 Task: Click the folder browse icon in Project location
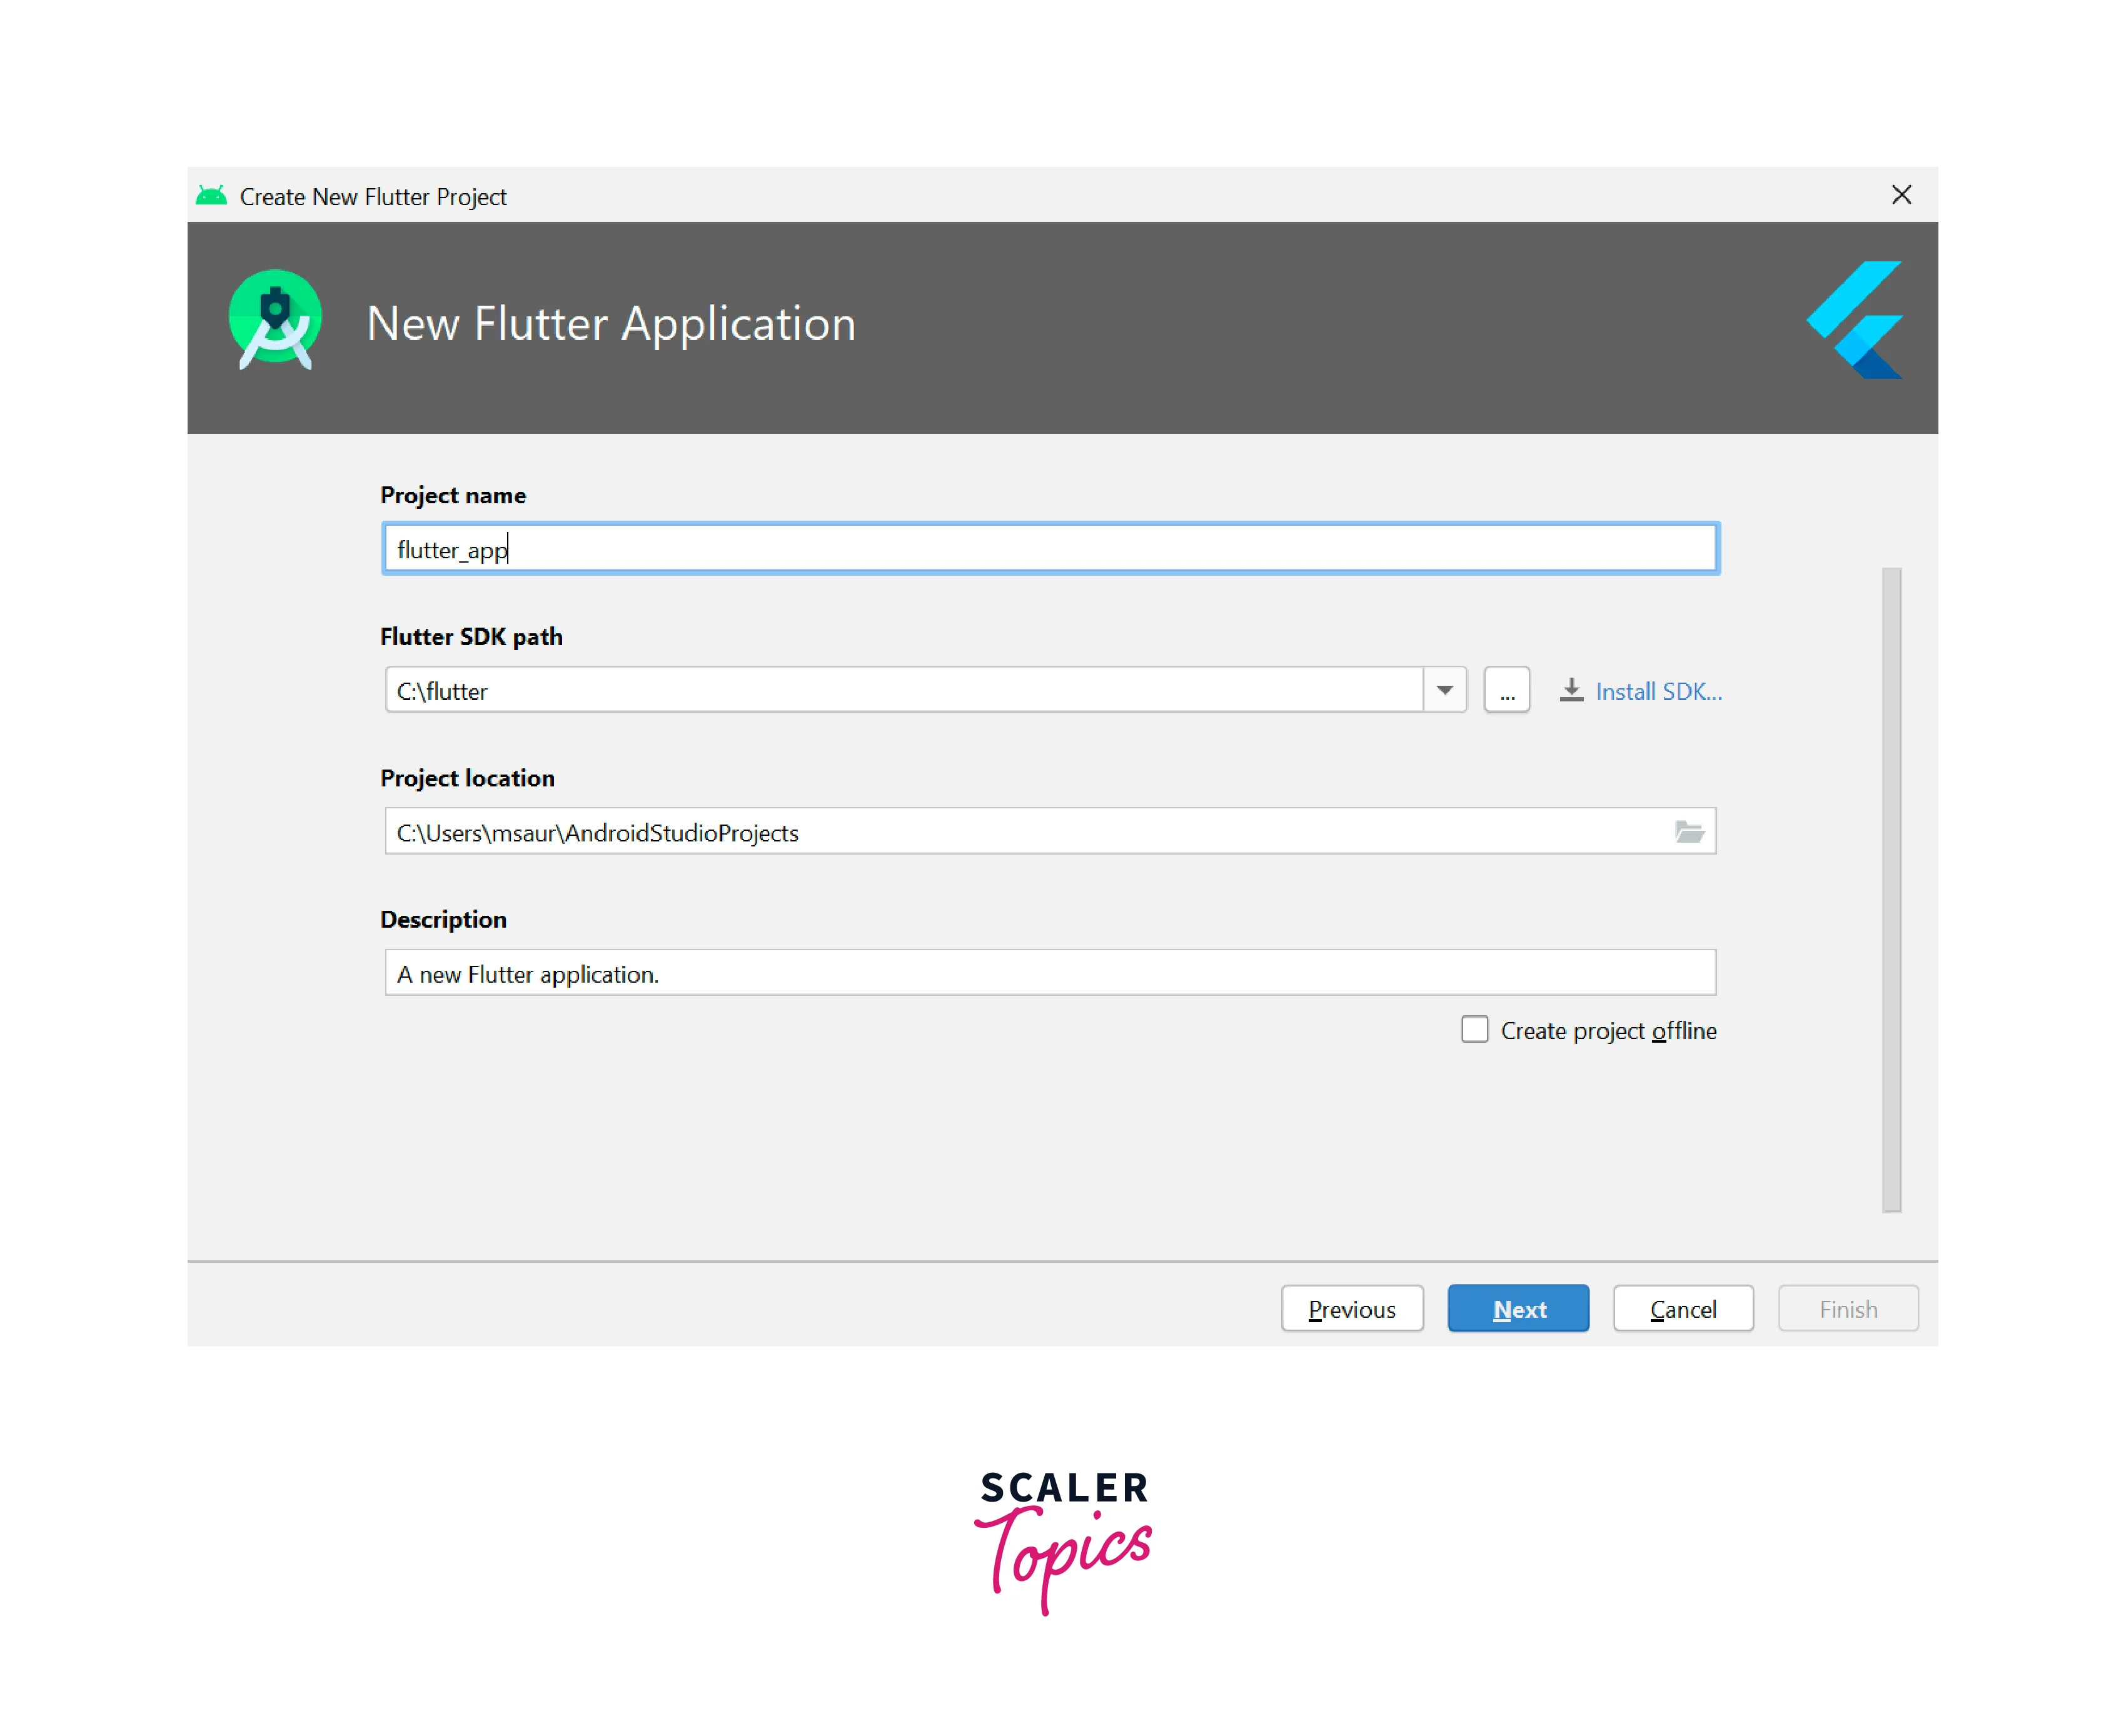click(1689, 832)
